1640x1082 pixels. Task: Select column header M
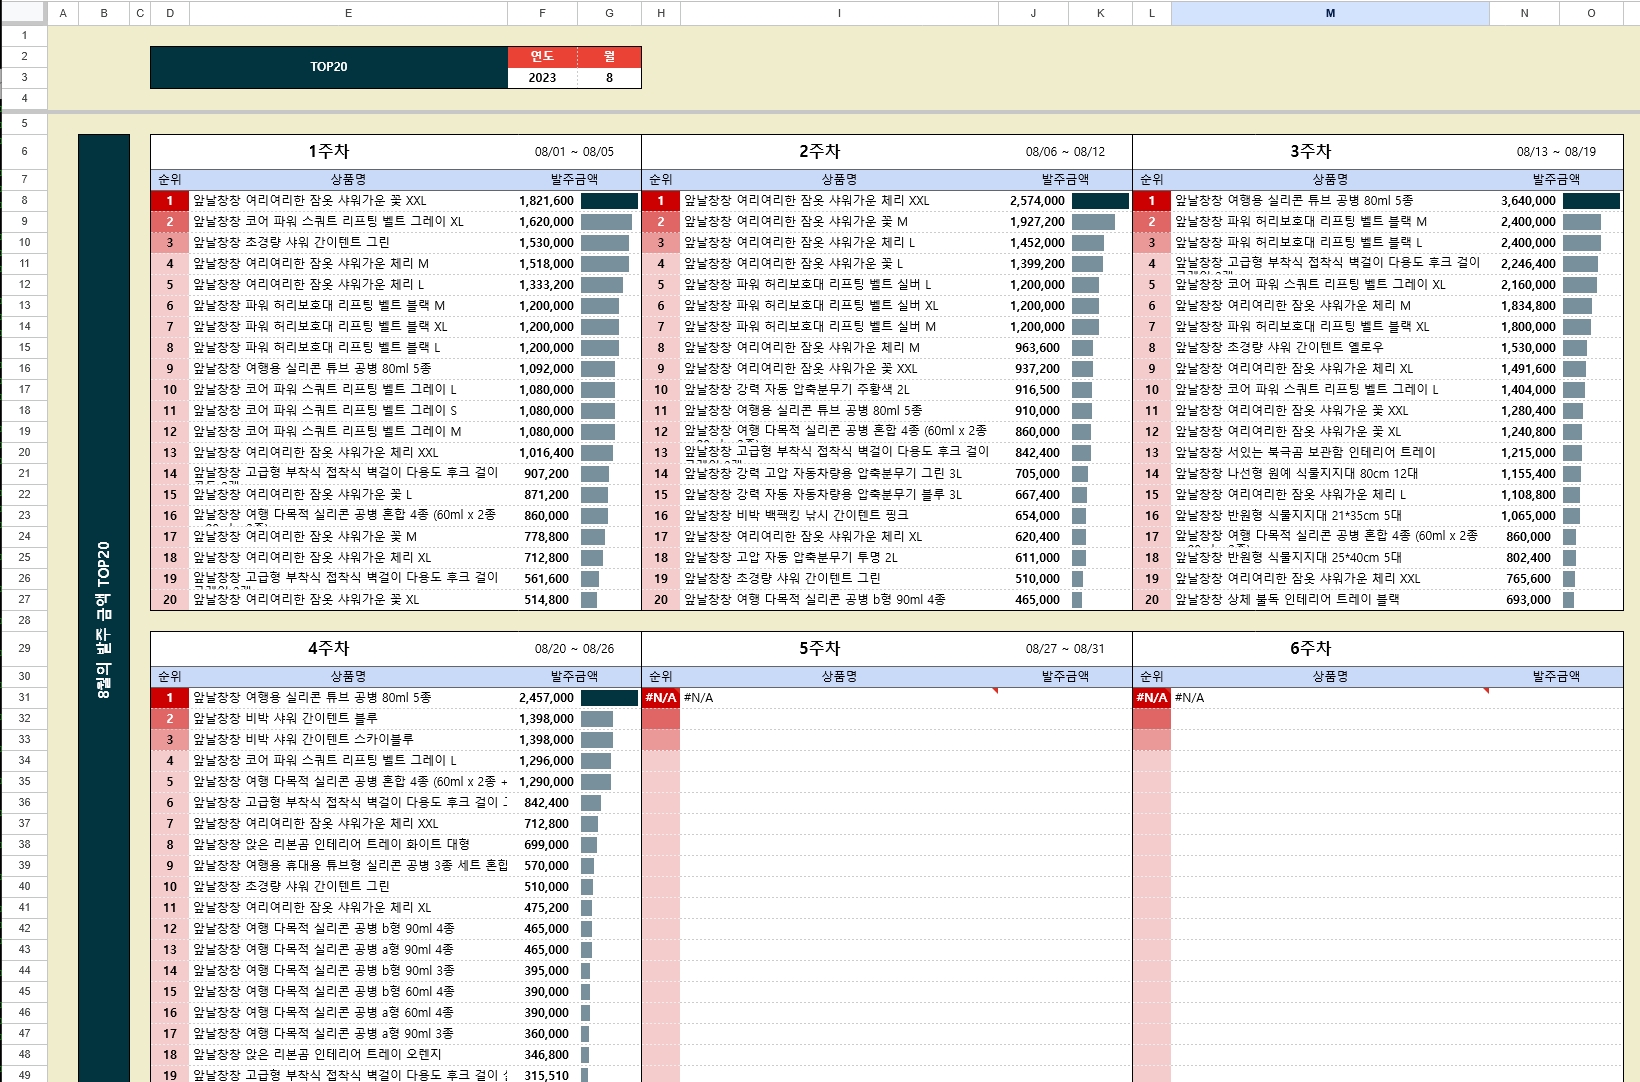coord(1330,13)
